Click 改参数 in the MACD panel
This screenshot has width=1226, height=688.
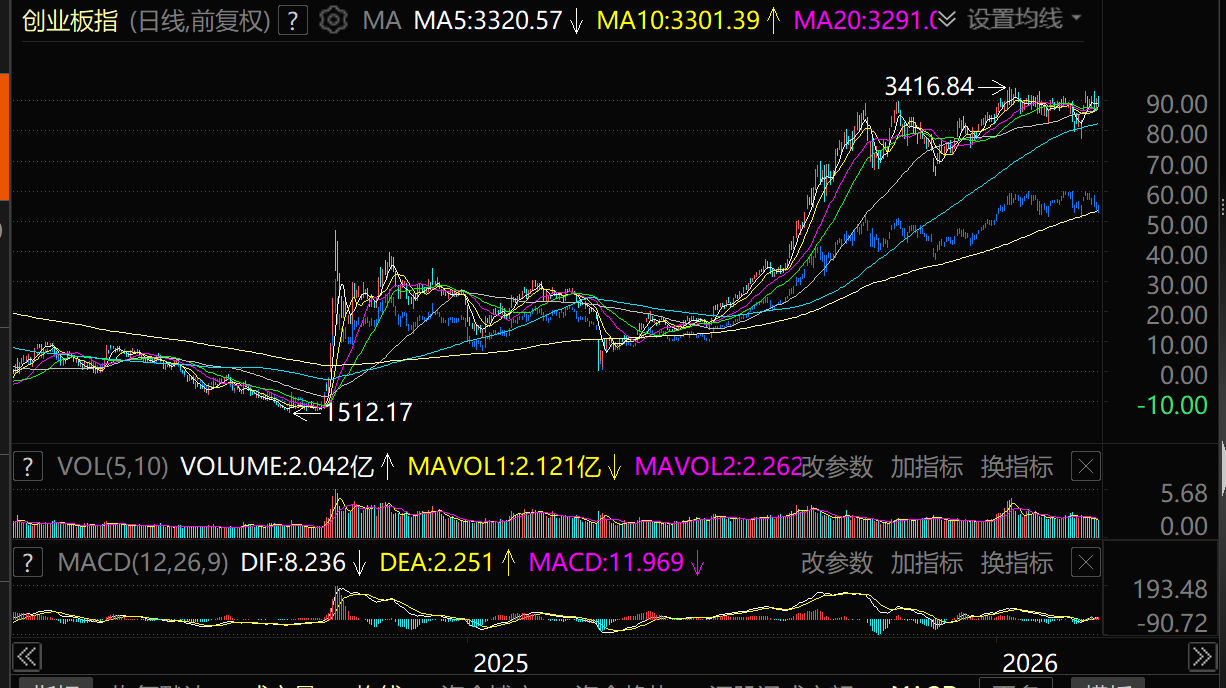(837, 562)
